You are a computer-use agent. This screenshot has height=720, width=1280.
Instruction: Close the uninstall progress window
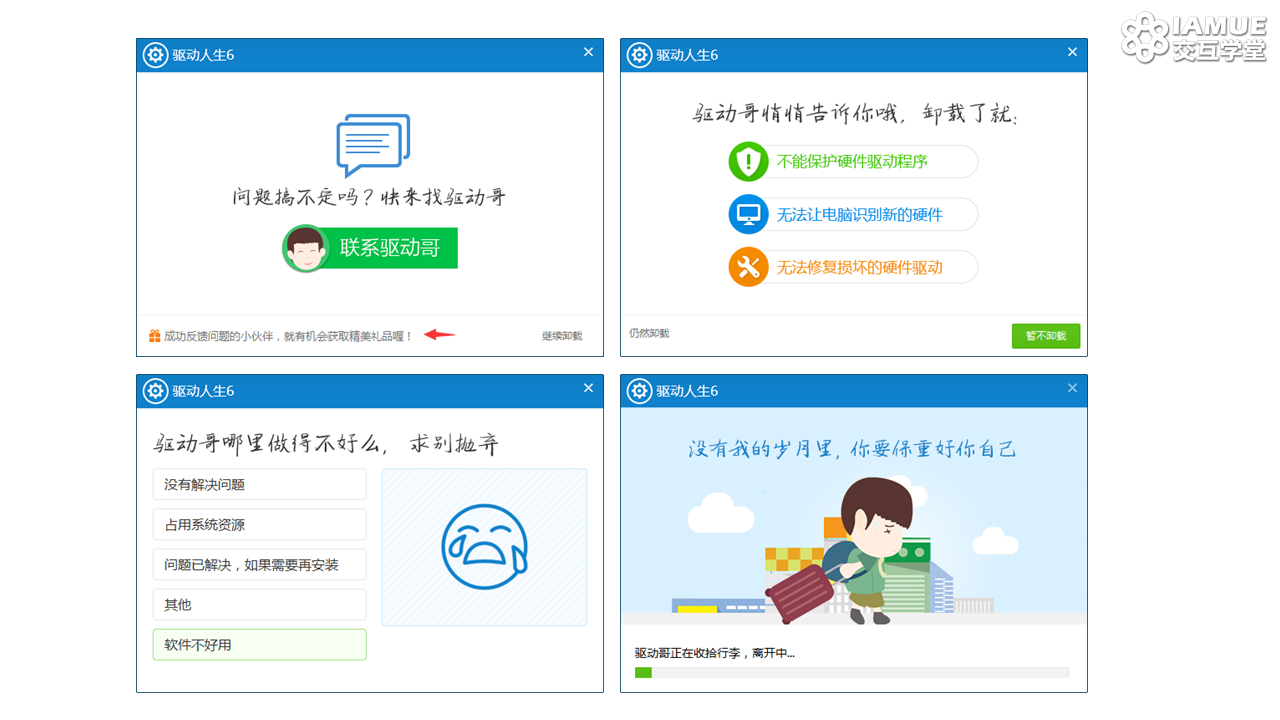(1072, 388)
